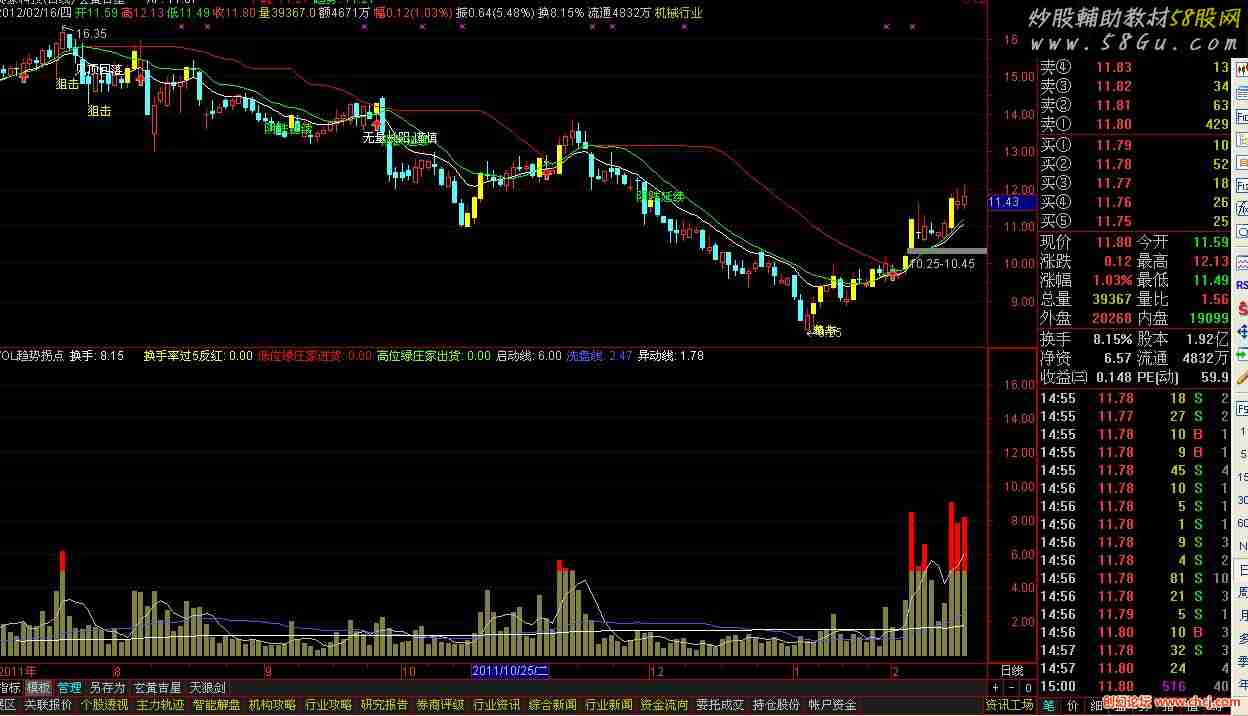Open the 资讯工场 button
Image resolution: width=1248 pixels, height=716 pixels.
pos(1010,705)
